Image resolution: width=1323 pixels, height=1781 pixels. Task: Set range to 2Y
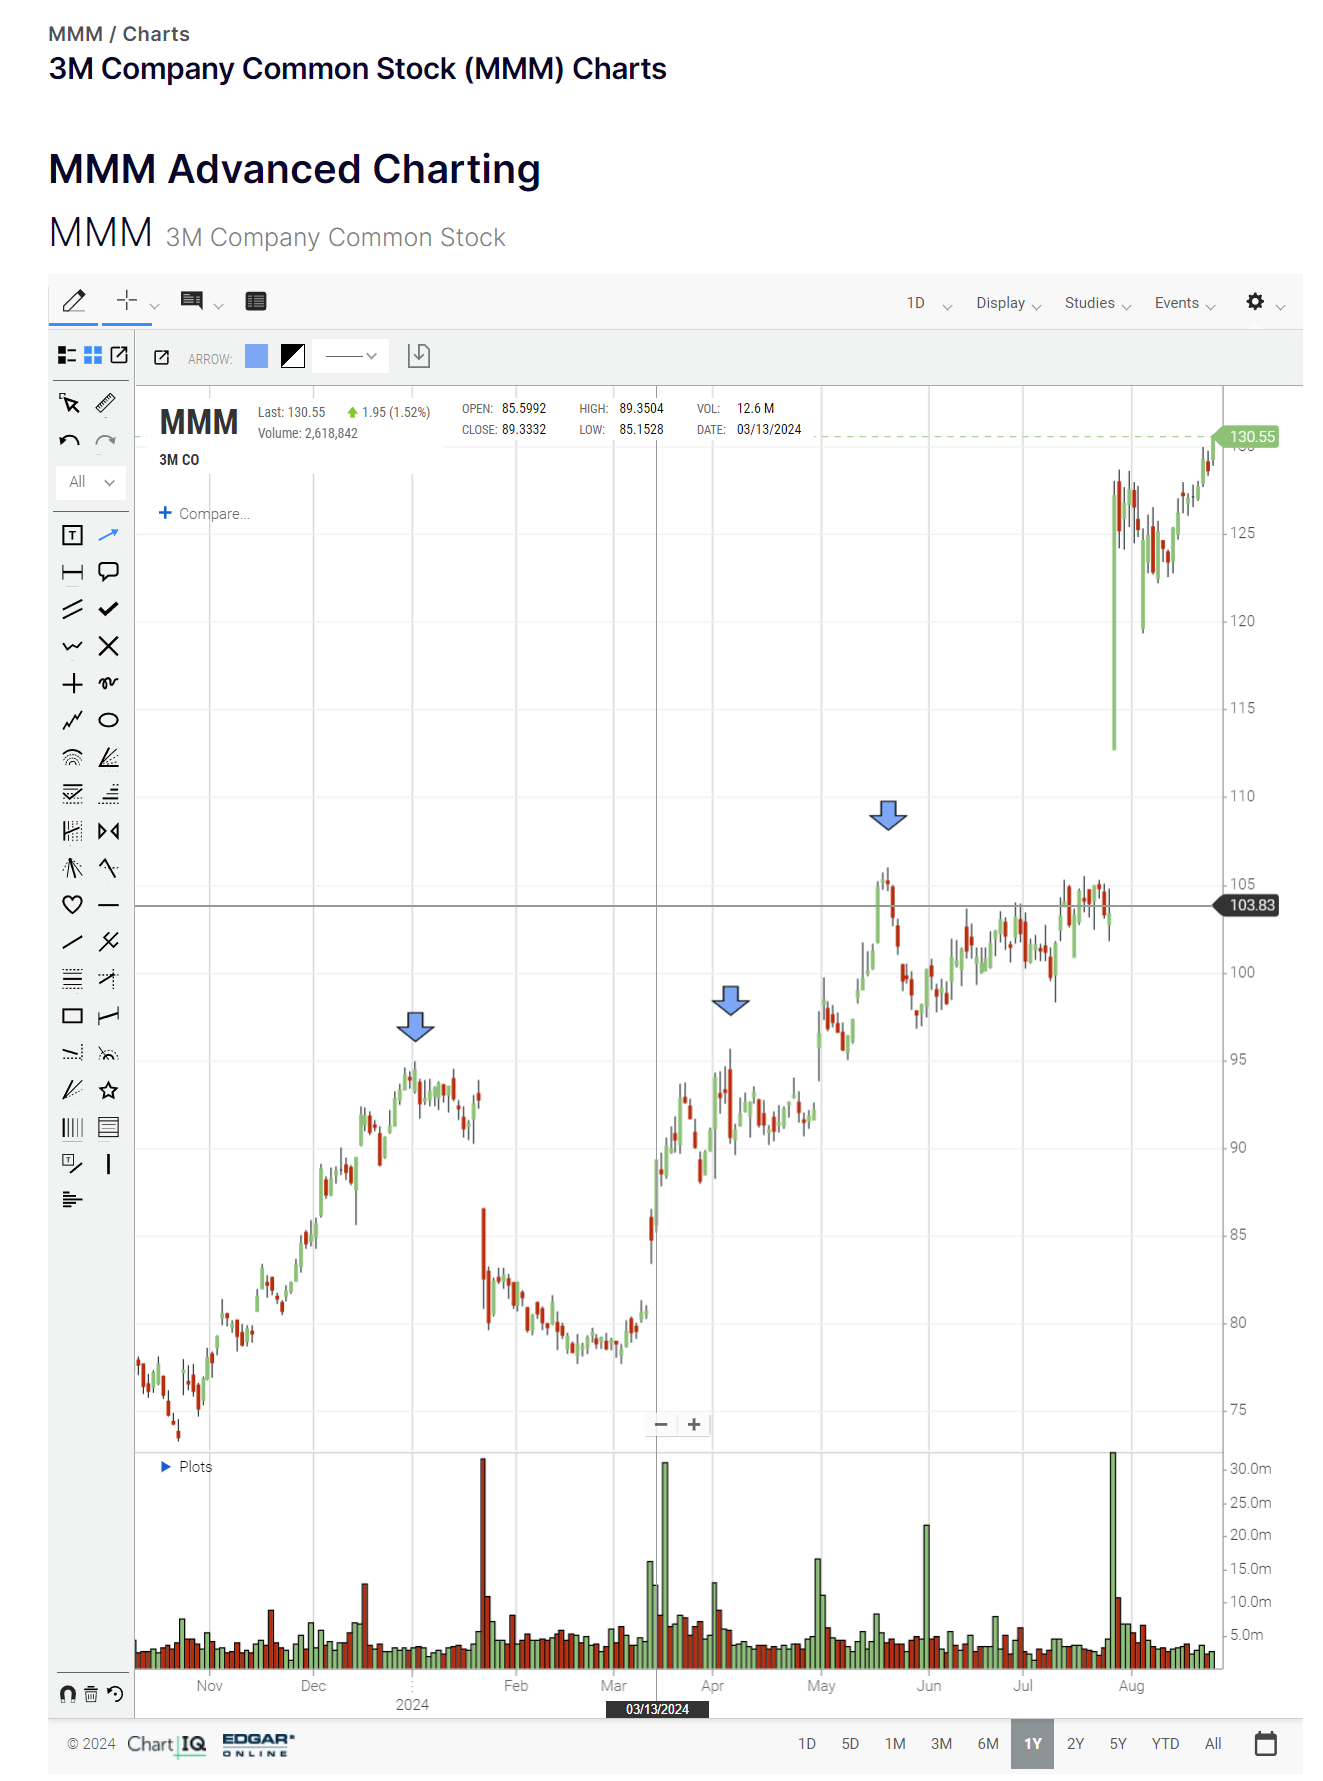click(1075, 1744)
